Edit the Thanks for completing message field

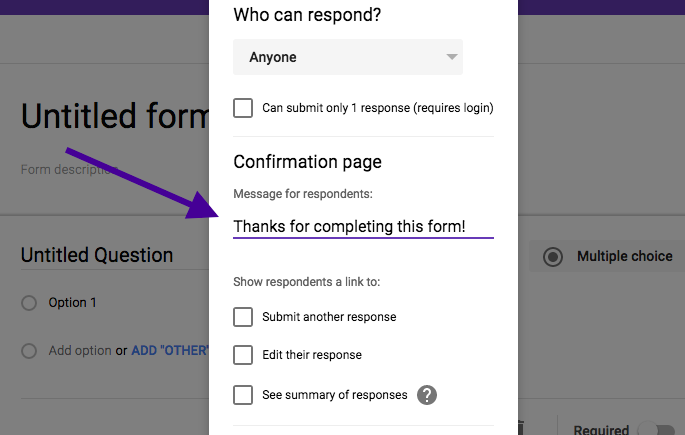pyautogui.click(x=363, y=227)
